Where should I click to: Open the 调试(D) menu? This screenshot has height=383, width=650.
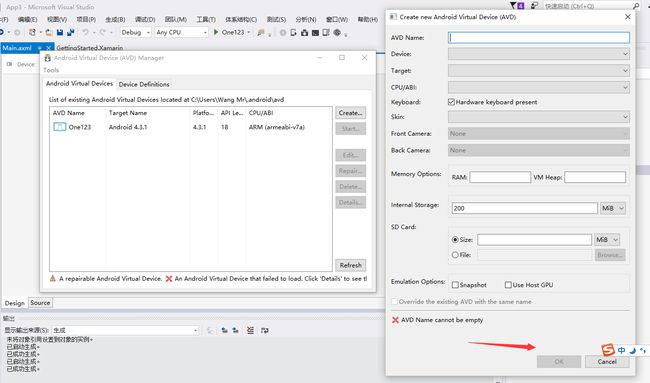(x=145, y=19)
